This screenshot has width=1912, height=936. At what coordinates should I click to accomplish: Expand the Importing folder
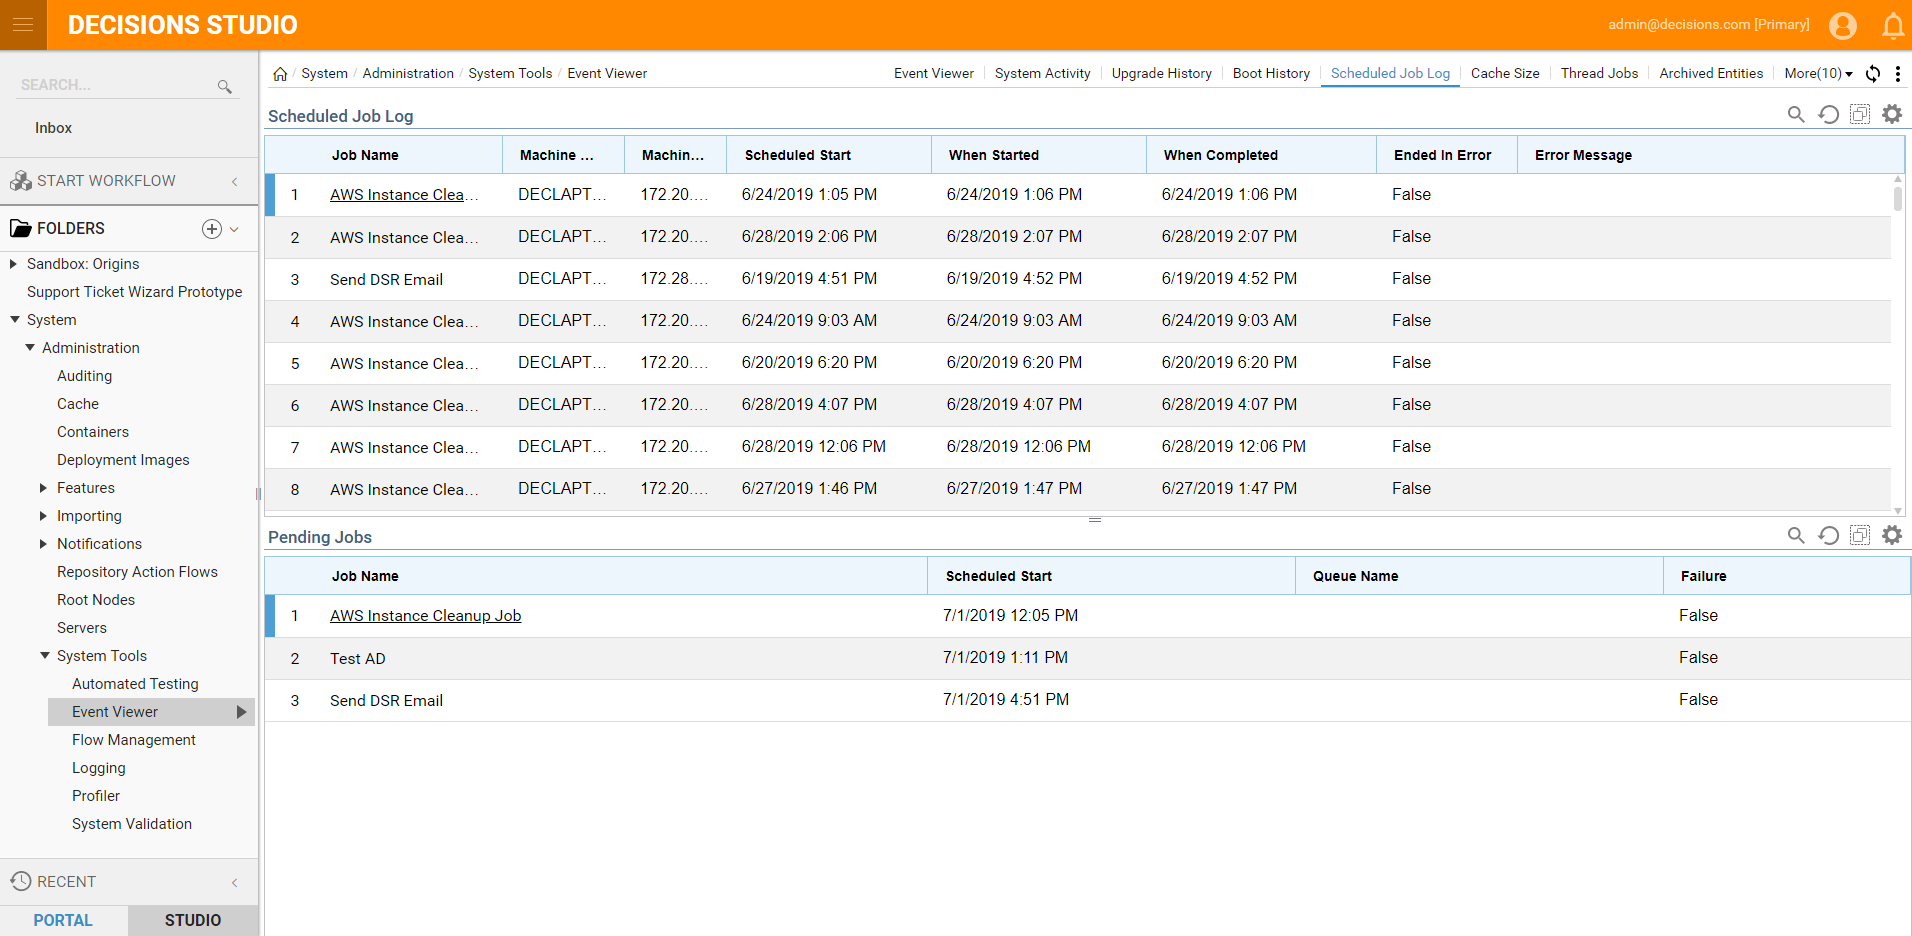click(x=43, y=516)
